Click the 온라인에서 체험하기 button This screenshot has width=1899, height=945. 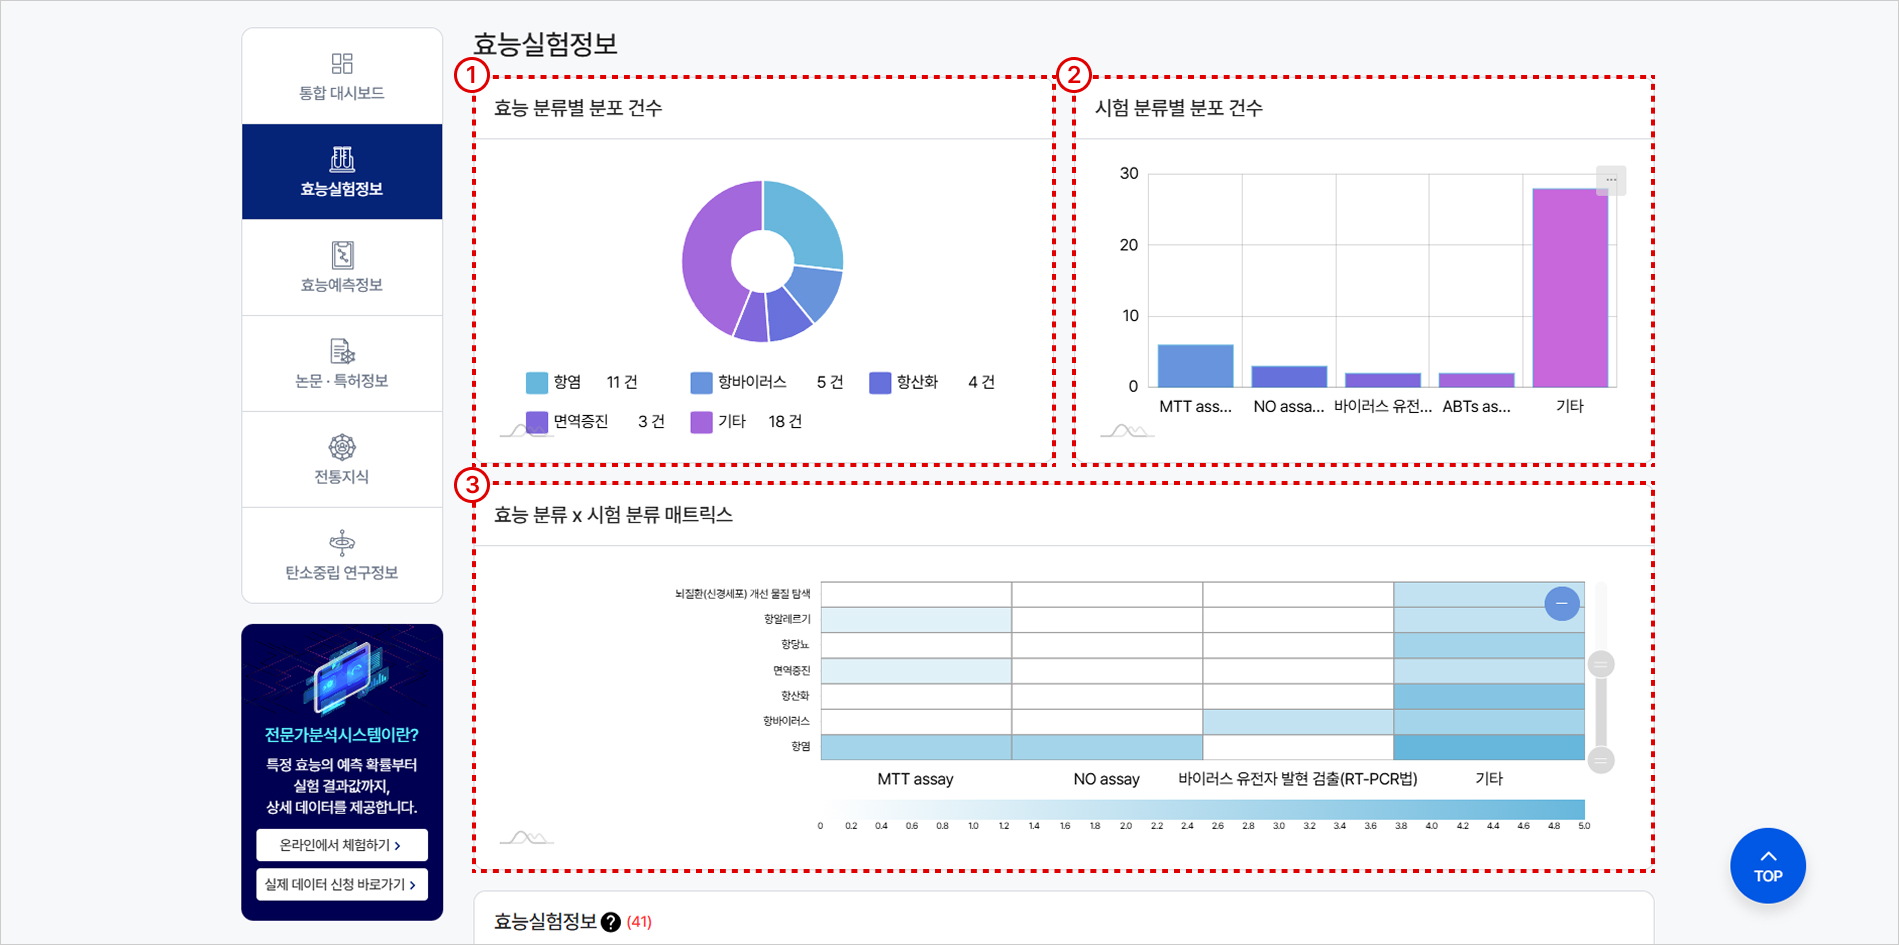coord(341,845)
